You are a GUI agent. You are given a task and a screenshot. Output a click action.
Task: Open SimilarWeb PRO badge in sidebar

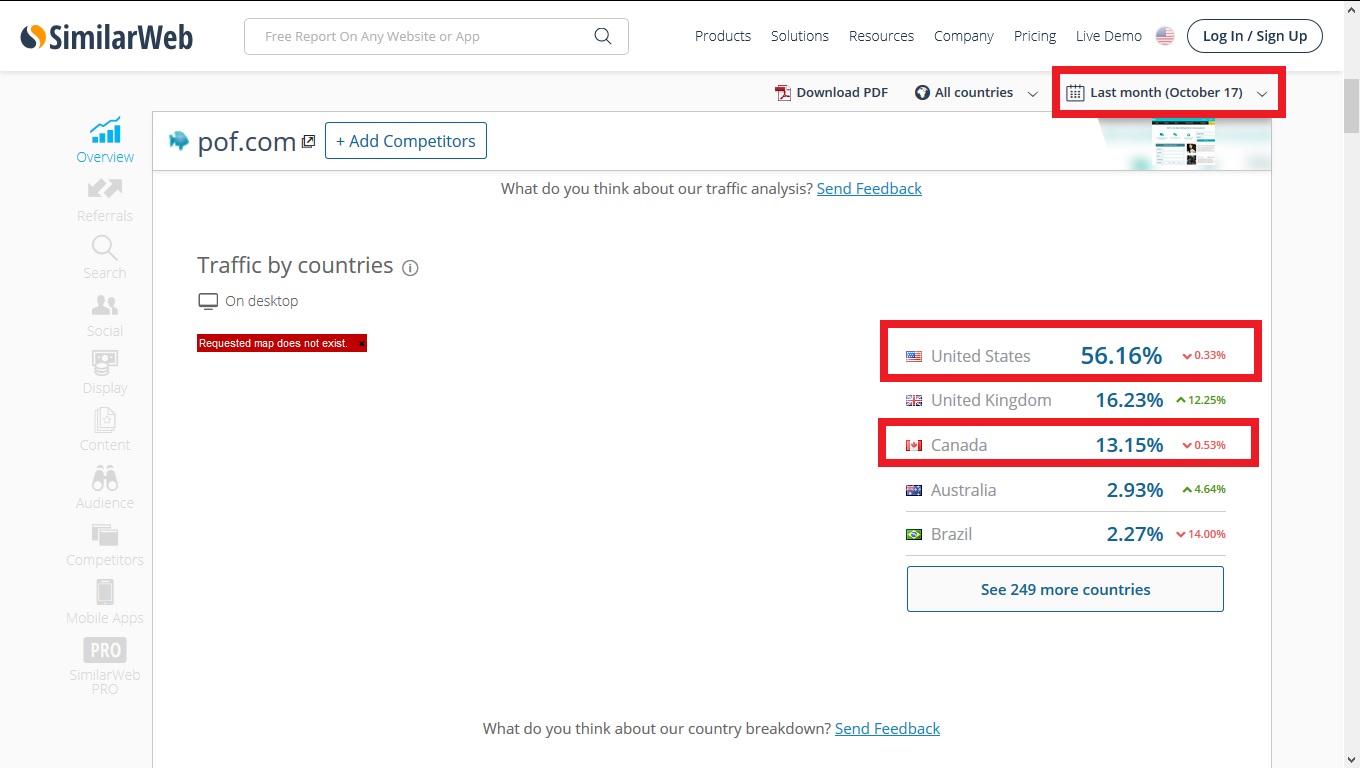pos(105,650)
